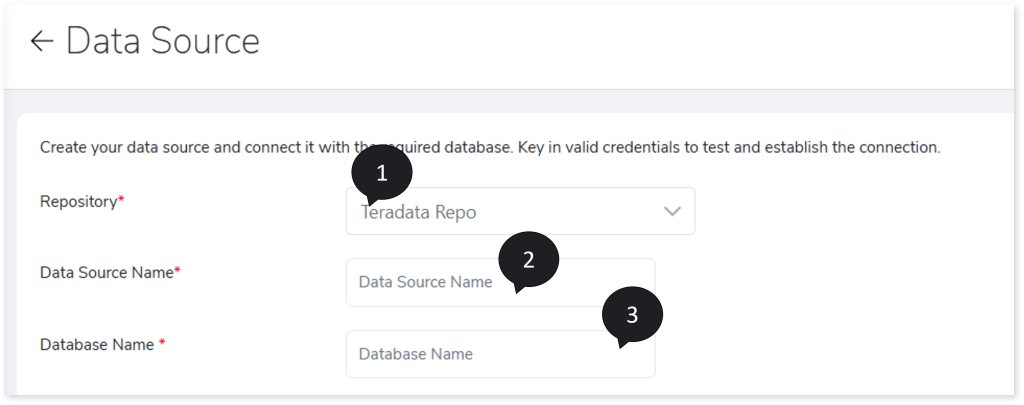The image size is (1024, 405).
Task: Select the Database Name label text
Action: pyautogui.click(x=97, y=344)
